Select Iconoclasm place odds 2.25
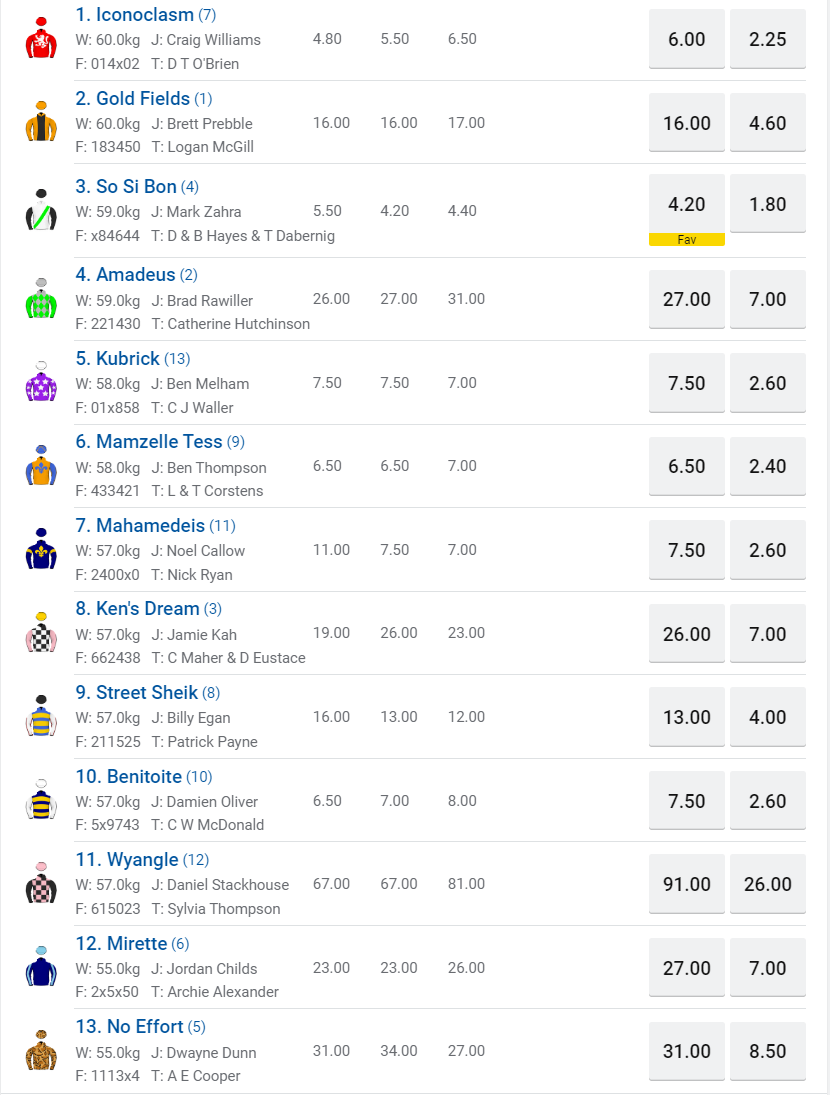 [x=768, y=39]
